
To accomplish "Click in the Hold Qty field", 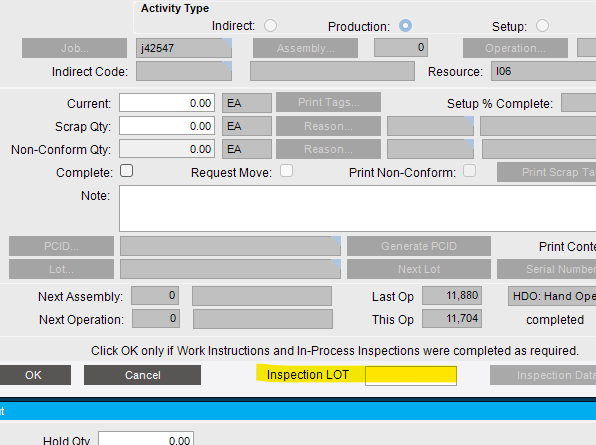I will (x=146, y=439).
